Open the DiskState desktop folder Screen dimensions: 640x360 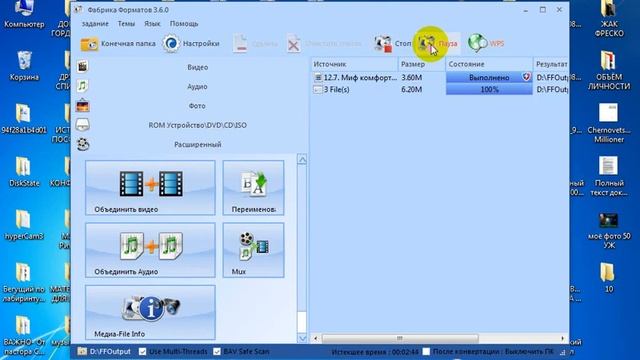pos(24,172)
